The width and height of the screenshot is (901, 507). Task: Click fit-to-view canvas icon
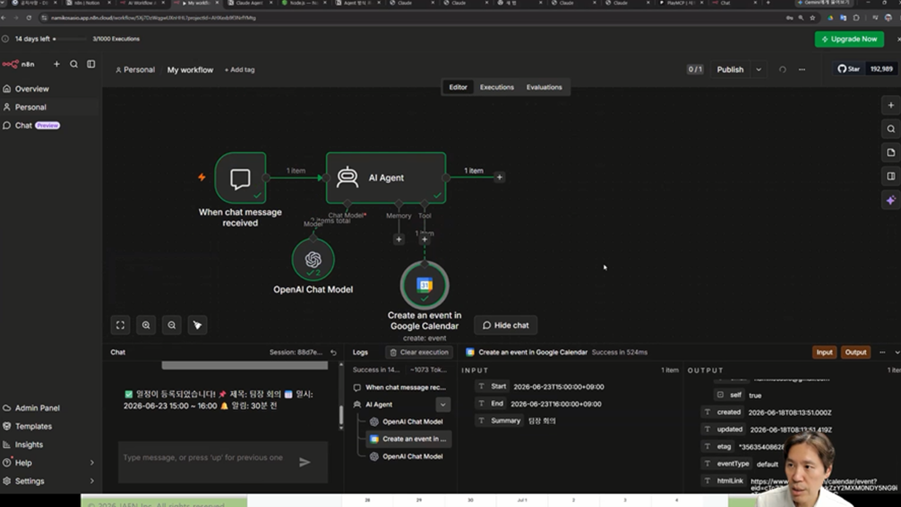coord(120,325)
